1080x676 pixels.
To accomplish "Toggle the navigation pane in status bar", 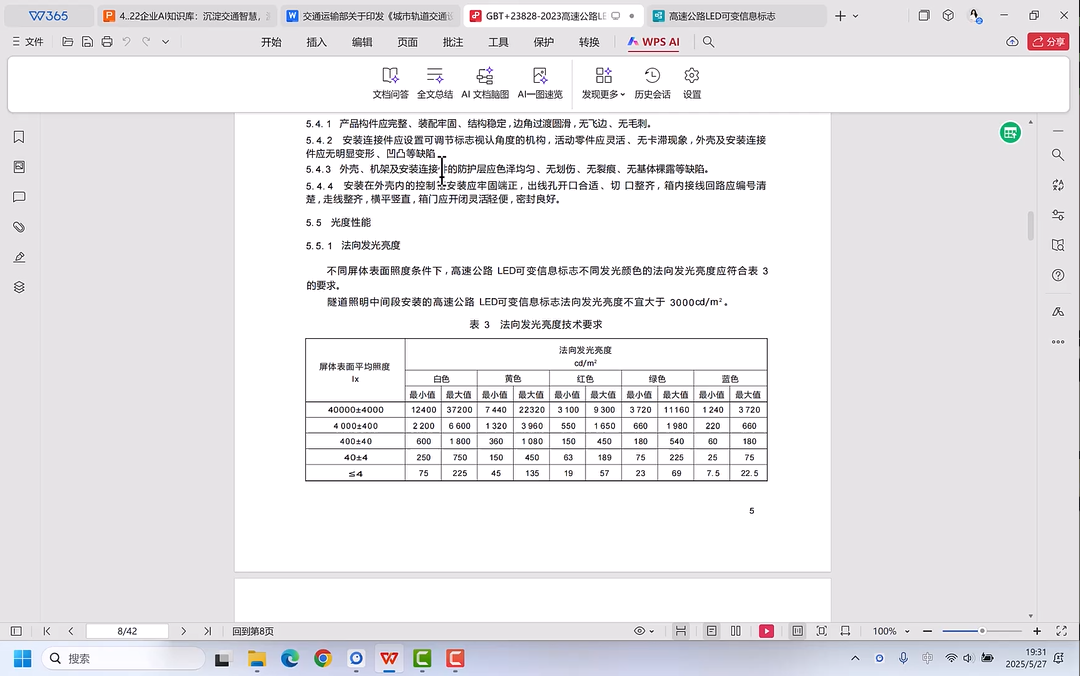I will coord(16,631).
